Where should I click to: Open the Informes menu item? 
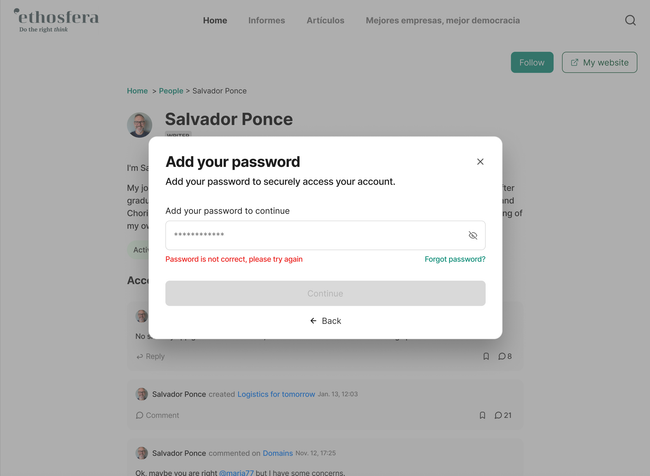(x=266, y=20)
